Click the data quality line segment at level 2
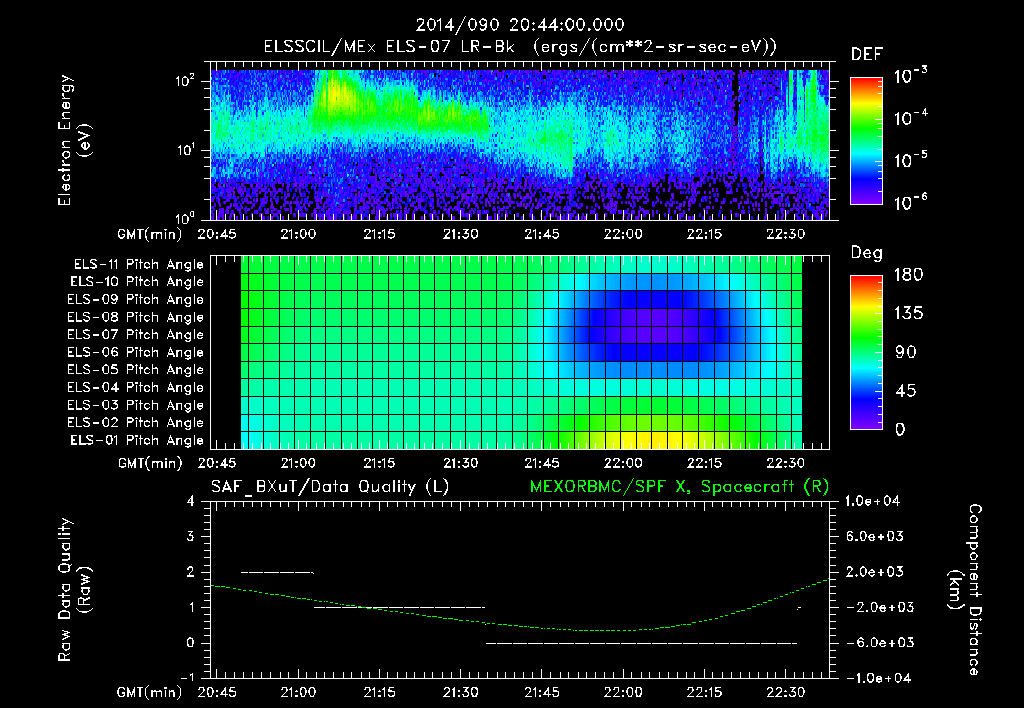The width and height of the screenshot is (1024, 708). pos(278,572)
